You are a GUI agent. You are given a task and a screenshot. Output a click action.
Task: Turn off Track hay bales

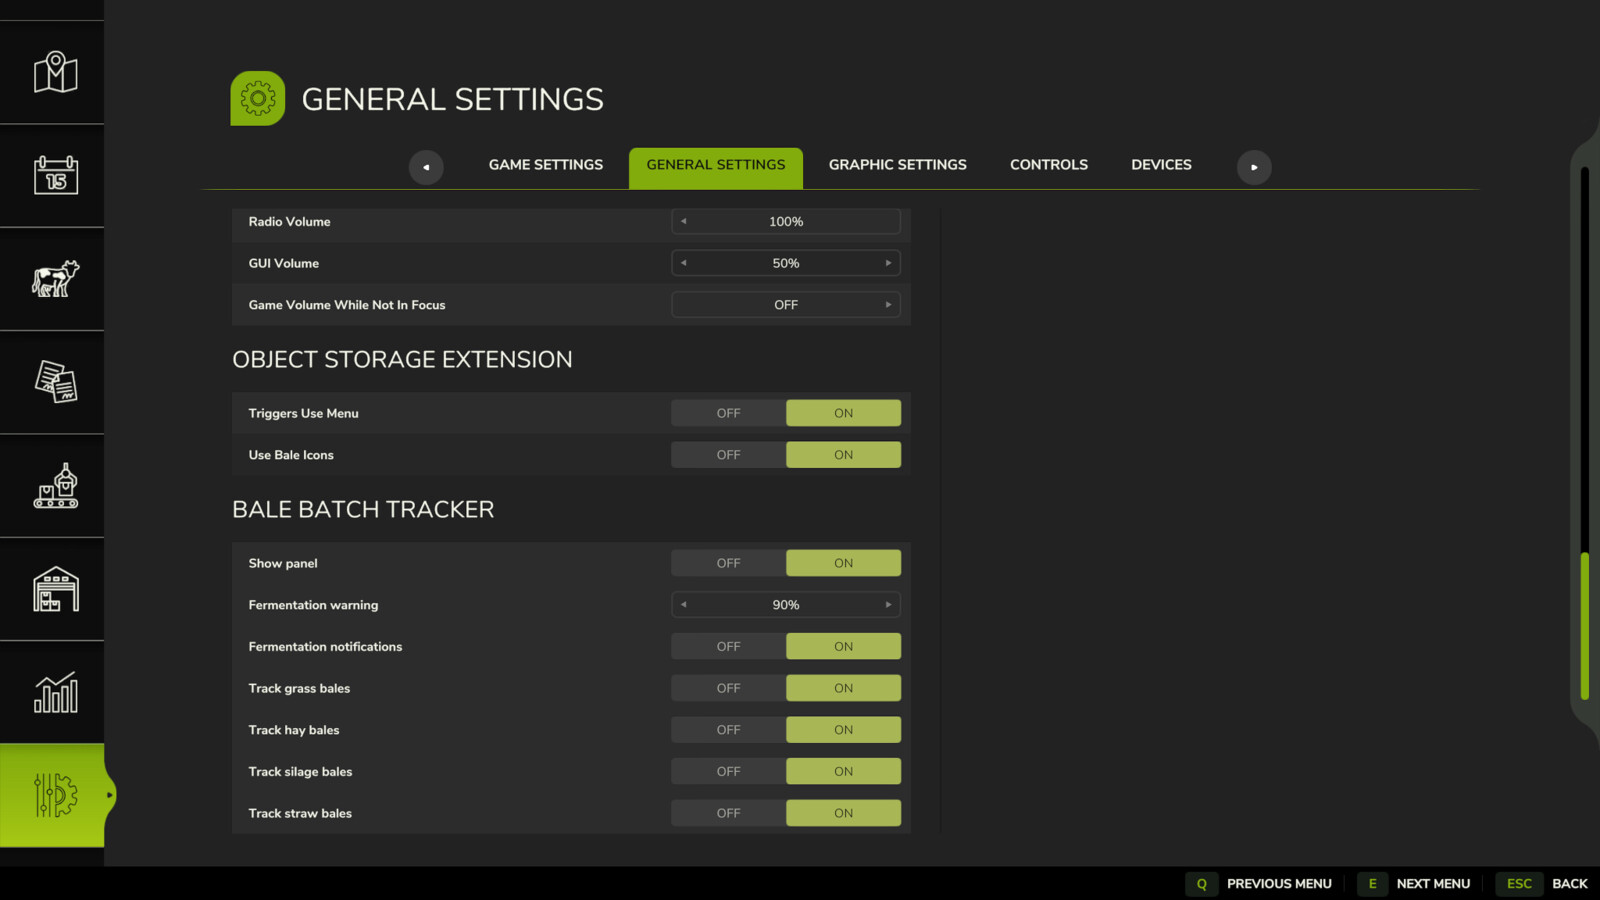pyautogui.click(x=728, y=730)
